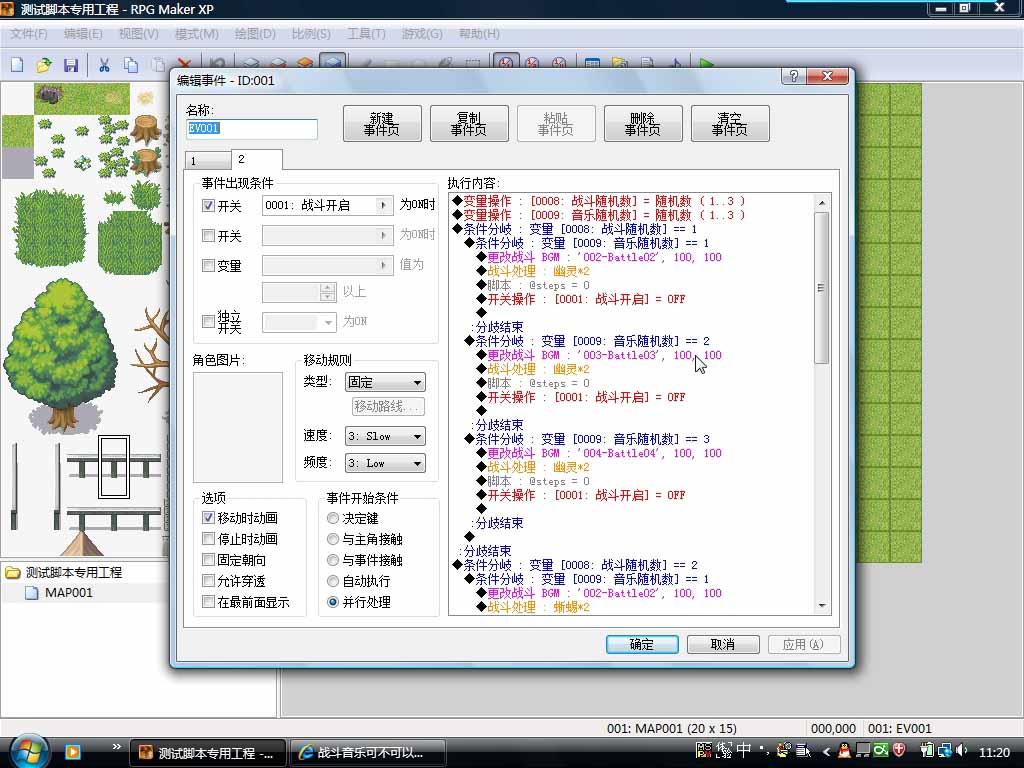Click the Copy icon in main toolbar
1024x768 pixels.
pos(131,65)
